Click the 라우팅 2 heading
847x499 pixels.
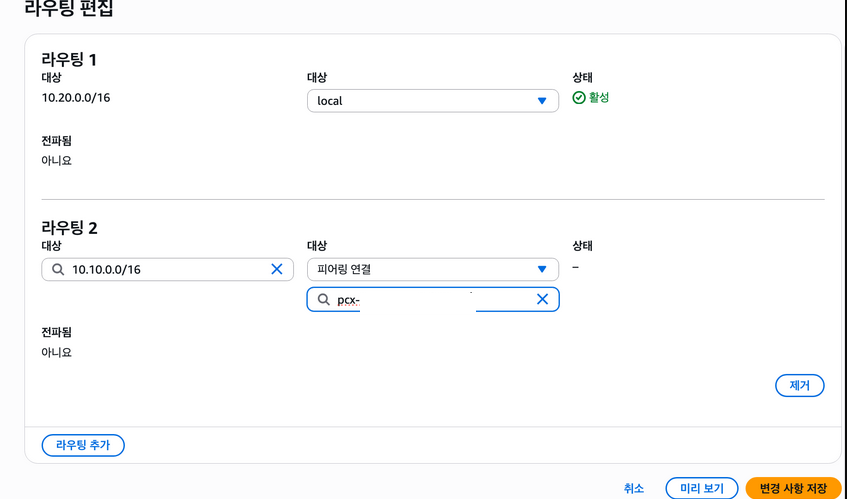[69, 227]
